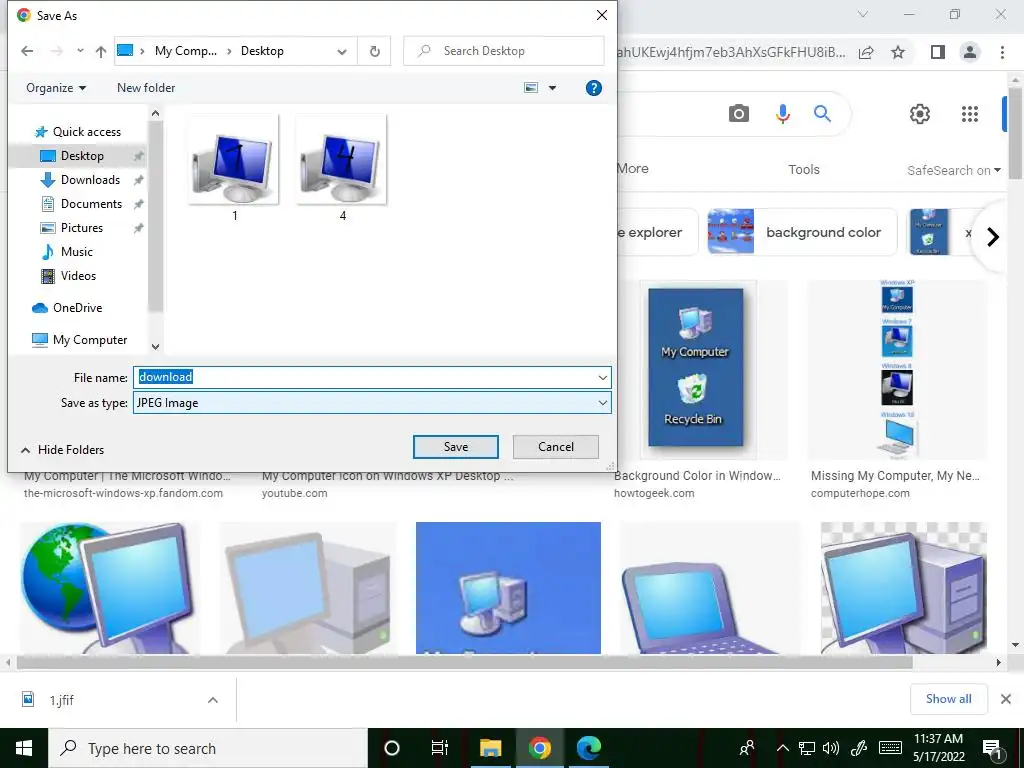Image resolution: width=1024 pixels, height=768 pixels.
Task: Change the view layout icon
Action: click(531, 88)
